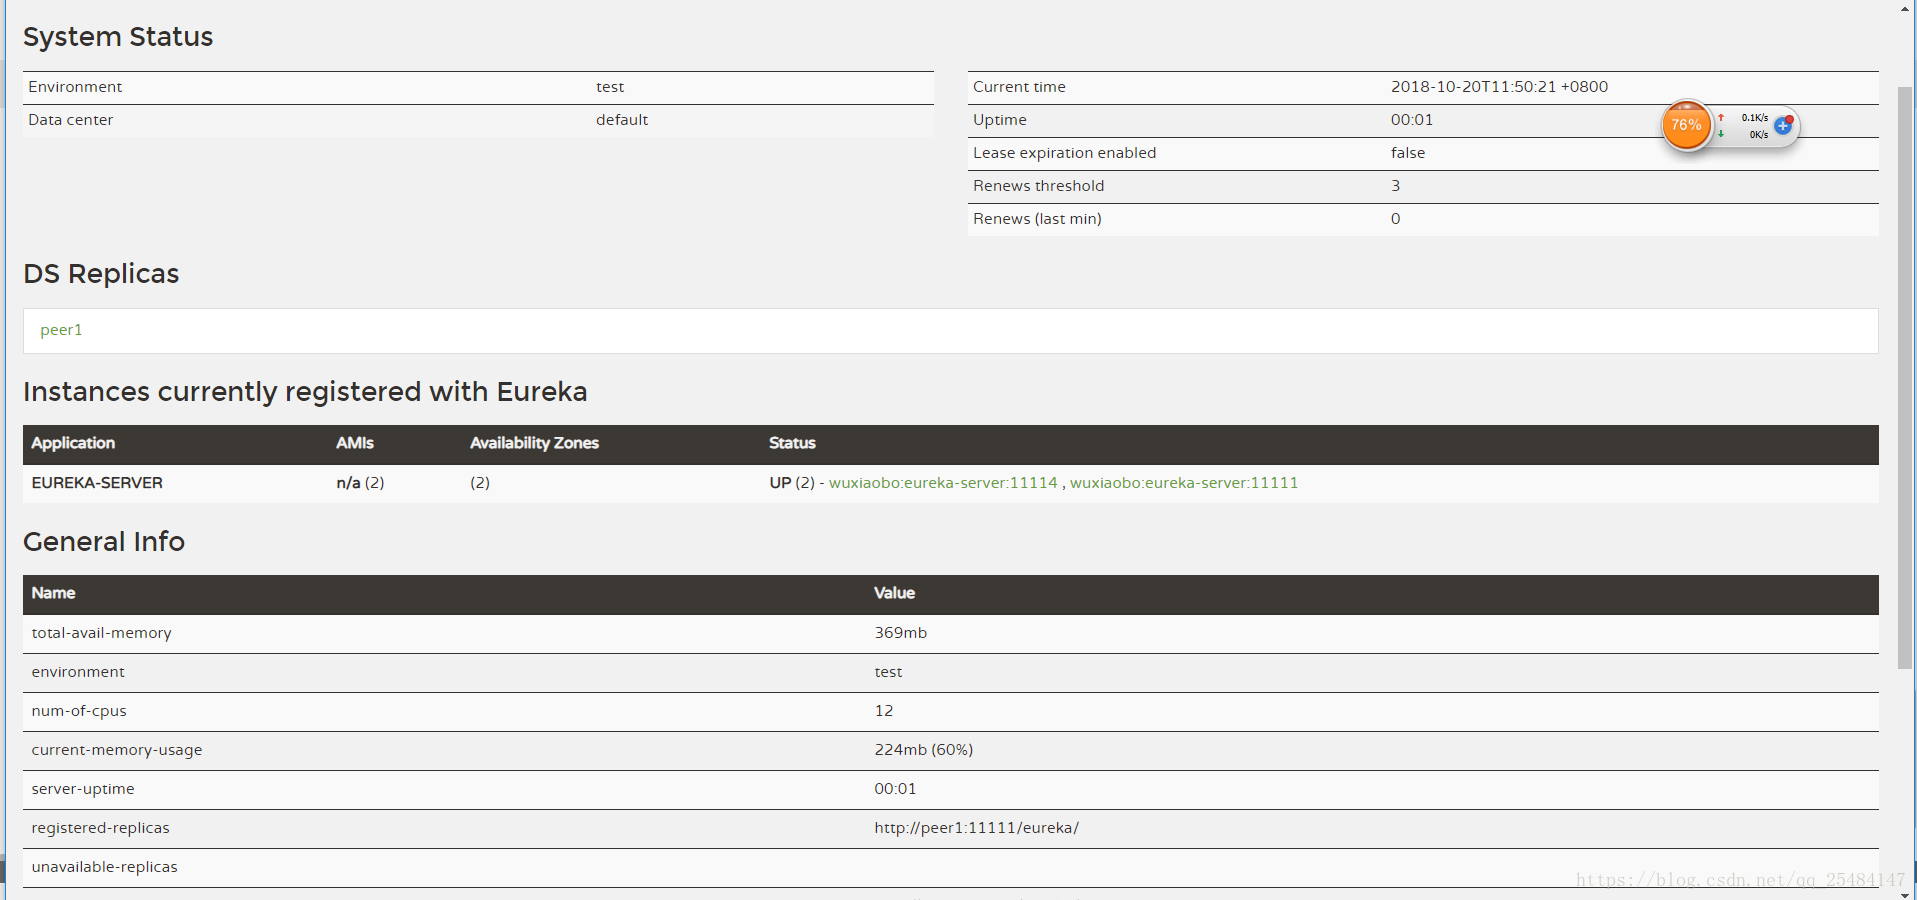Click the 224mb (60%) usage value

[x=923, y=750]
